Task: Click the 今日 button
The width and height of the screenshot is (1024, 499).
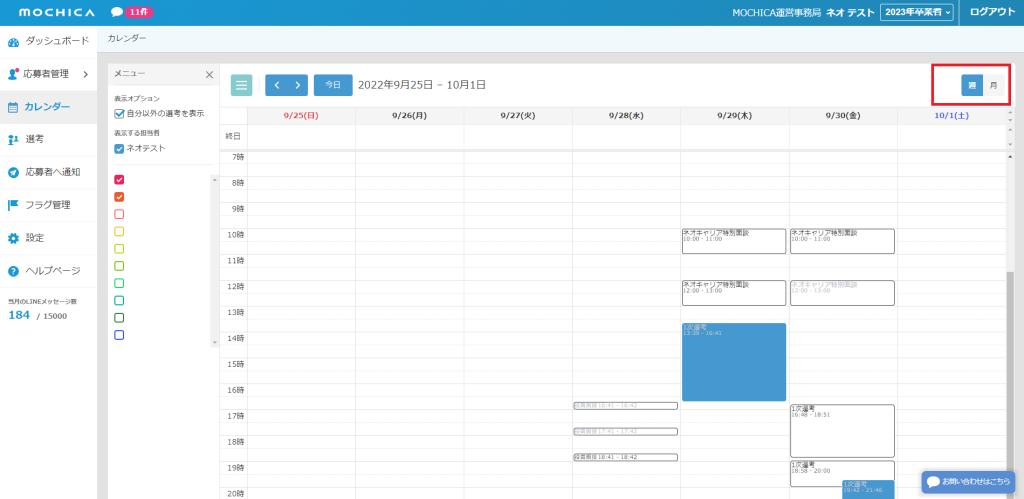Action: [x=333, y=85]
